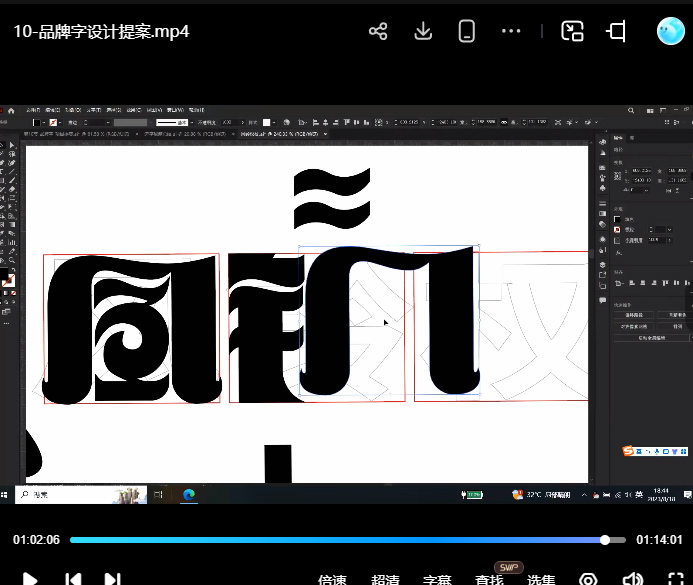Toggle mute with the volume speaker icon
The width and height of the screenshot is (693, 585).
coord(632,579)
